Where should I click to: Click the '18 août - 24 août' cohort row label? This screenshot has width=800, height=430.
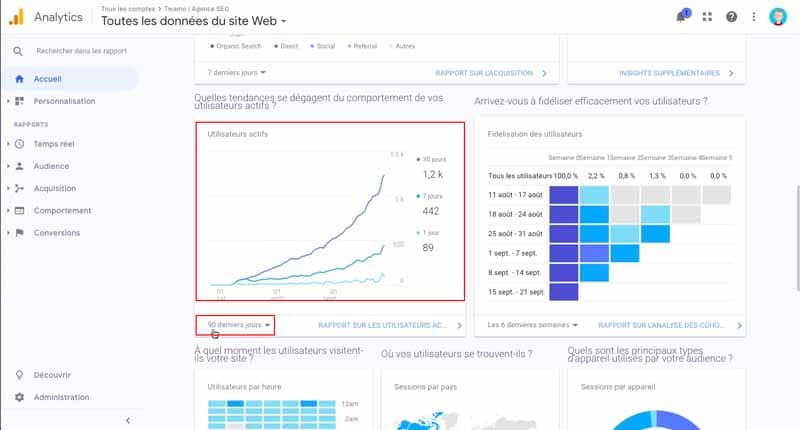515,214
